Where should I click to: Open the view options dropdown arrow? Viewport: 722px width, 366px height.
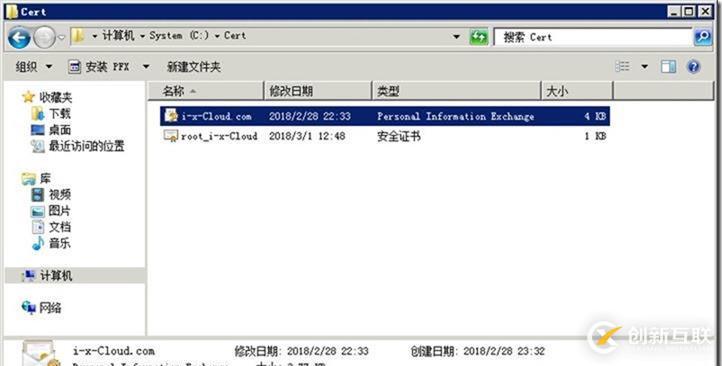point(645,67)
